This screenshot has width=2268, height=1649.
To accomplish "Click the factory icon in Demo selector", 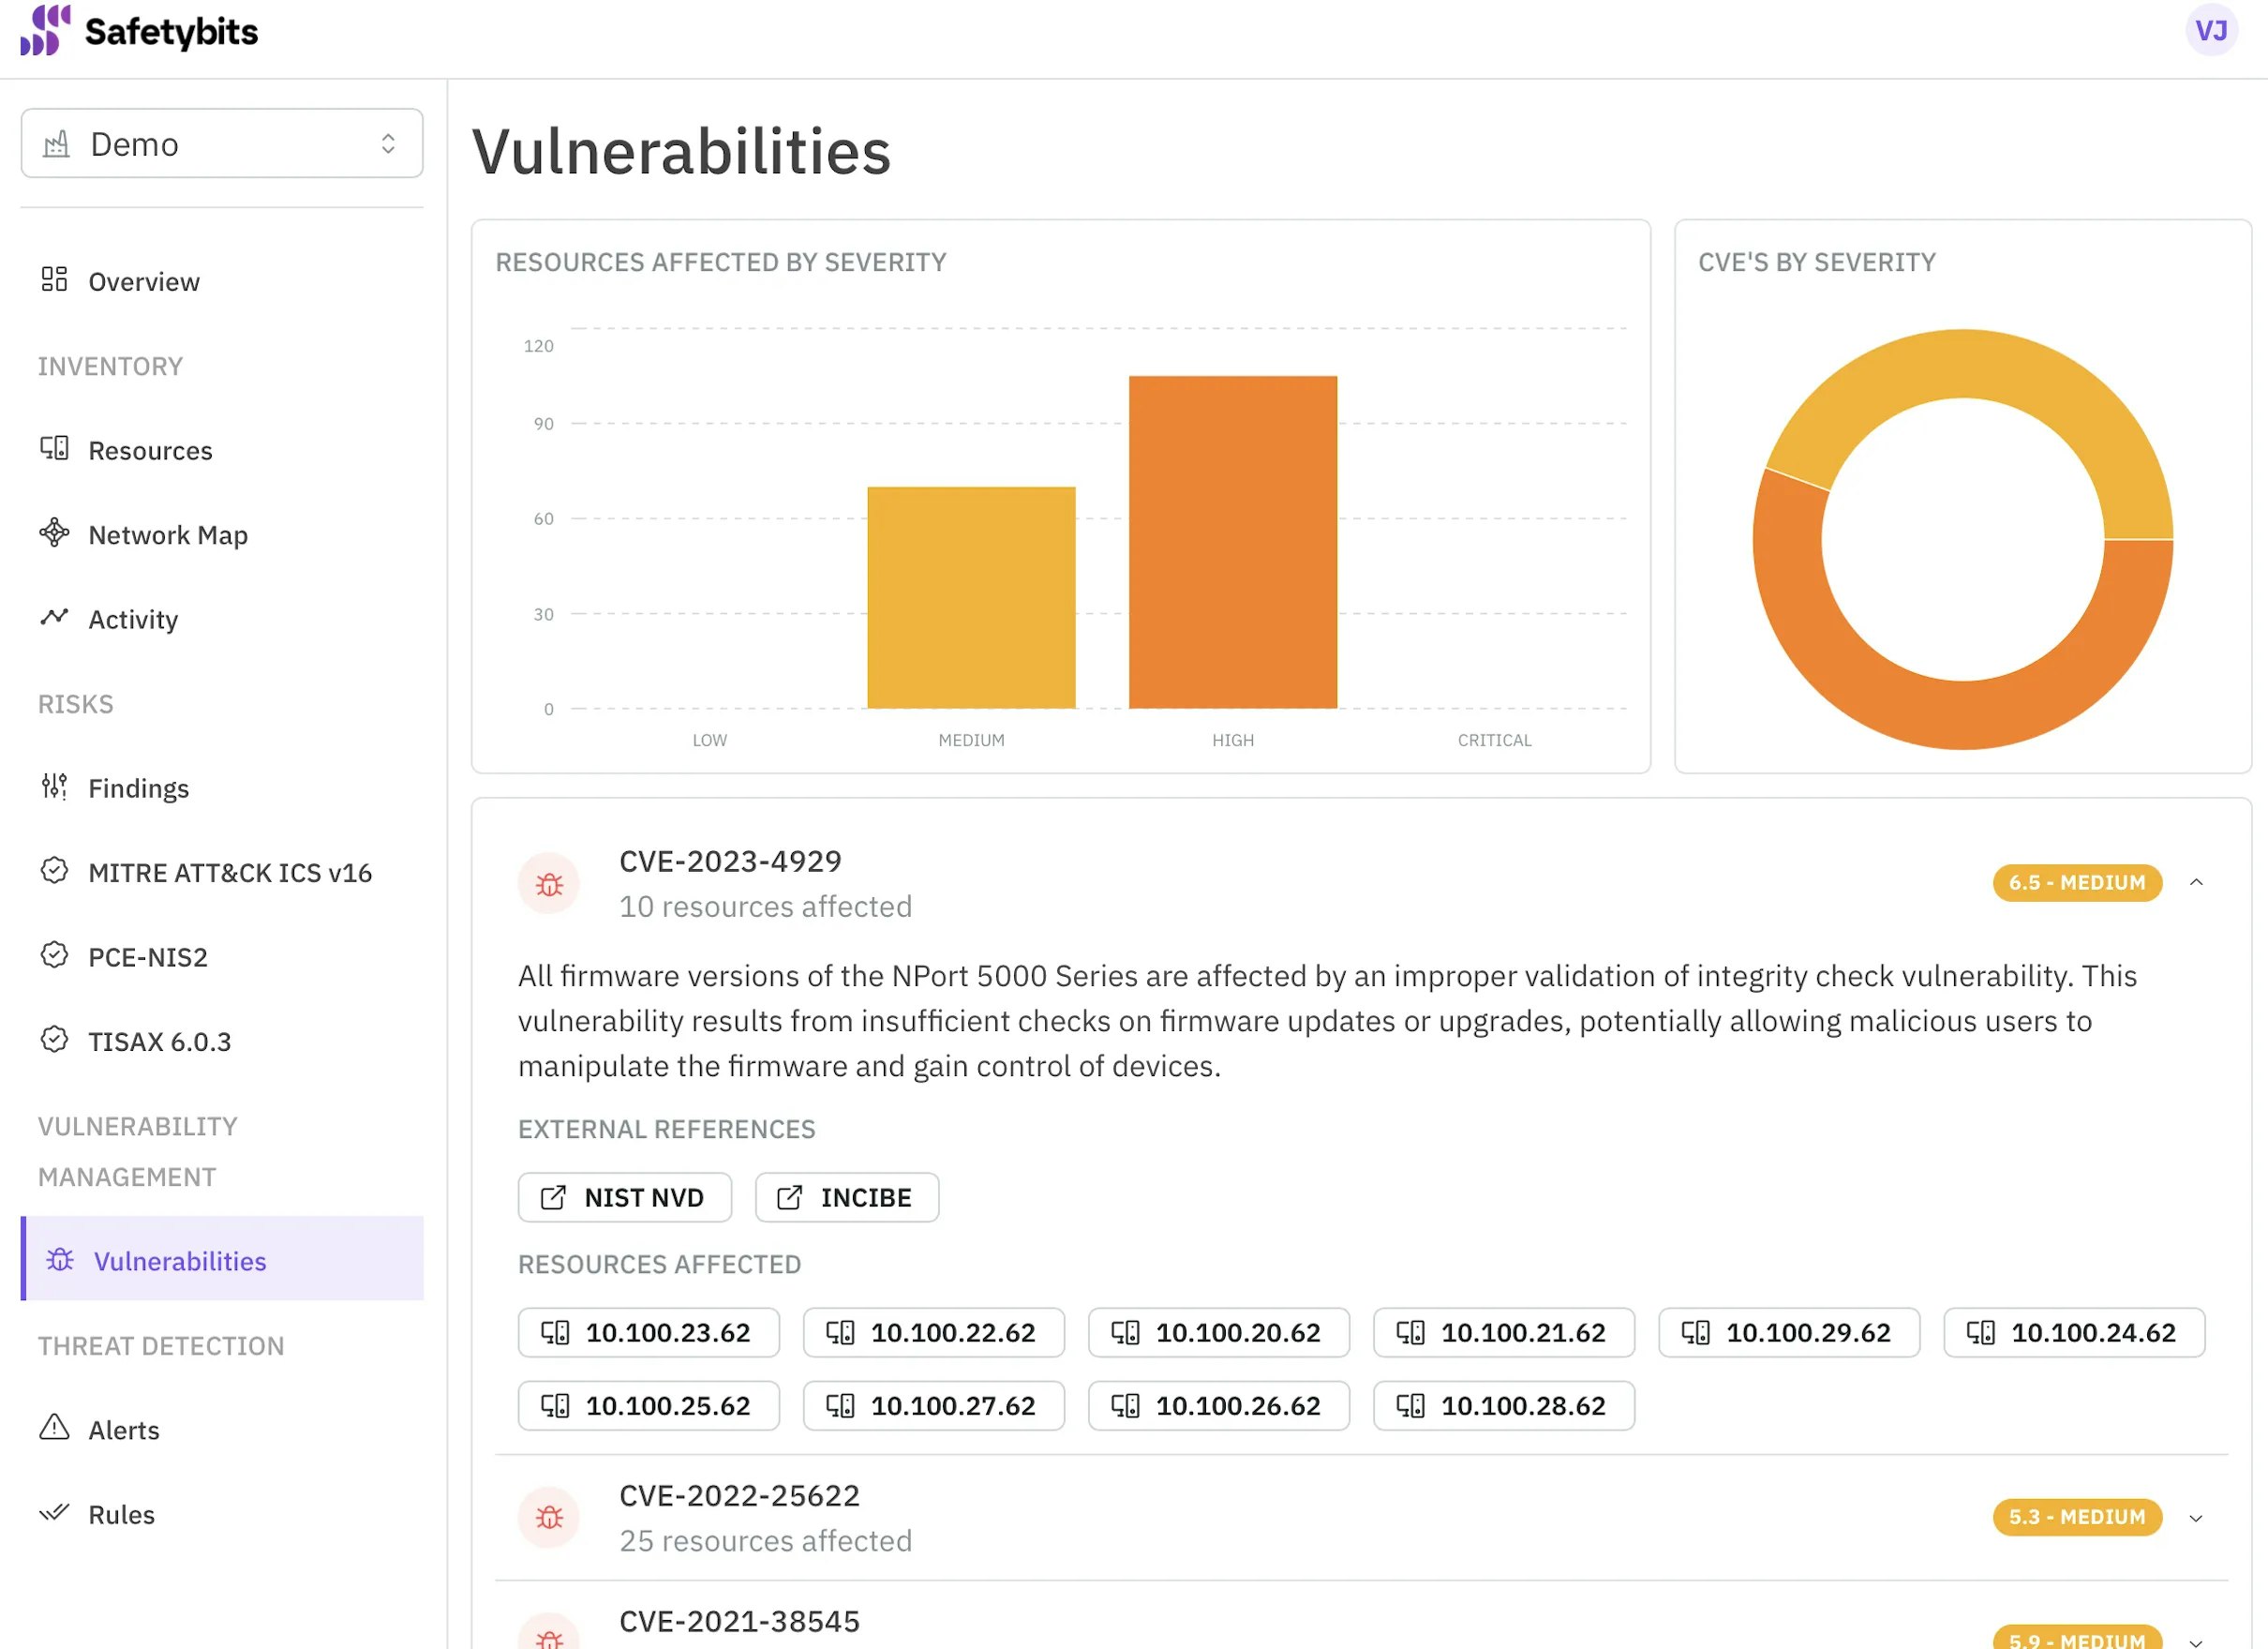I will [x=57, y=144].
